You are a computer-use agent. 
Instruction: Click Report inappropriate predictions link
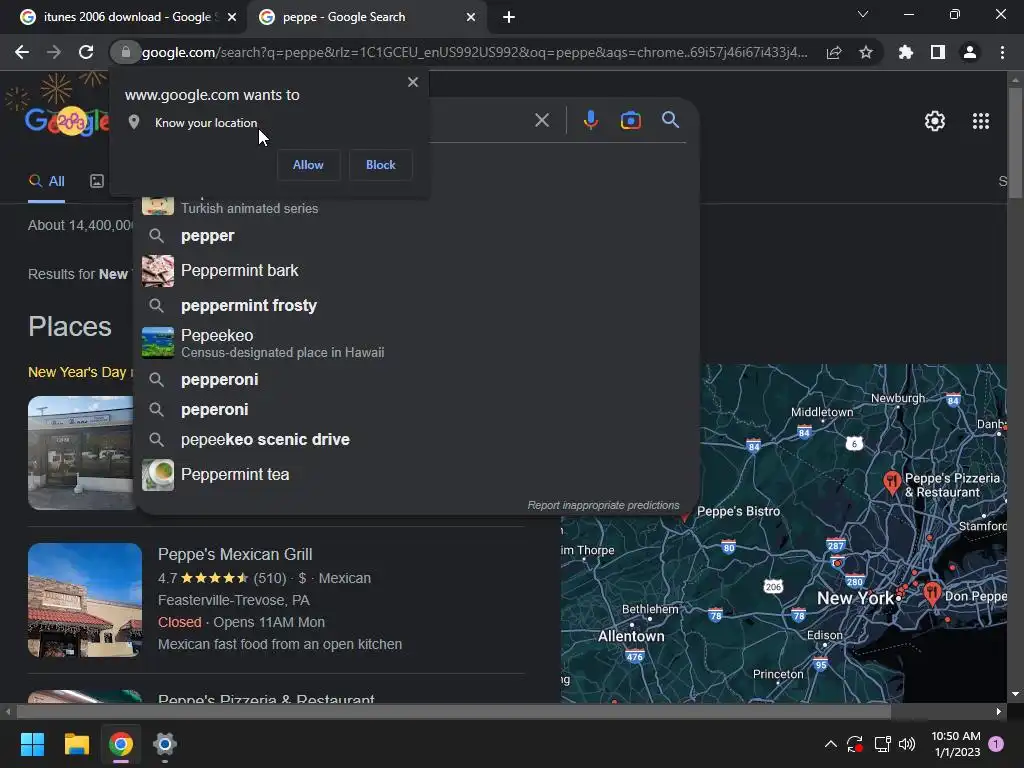pos(603,505)
